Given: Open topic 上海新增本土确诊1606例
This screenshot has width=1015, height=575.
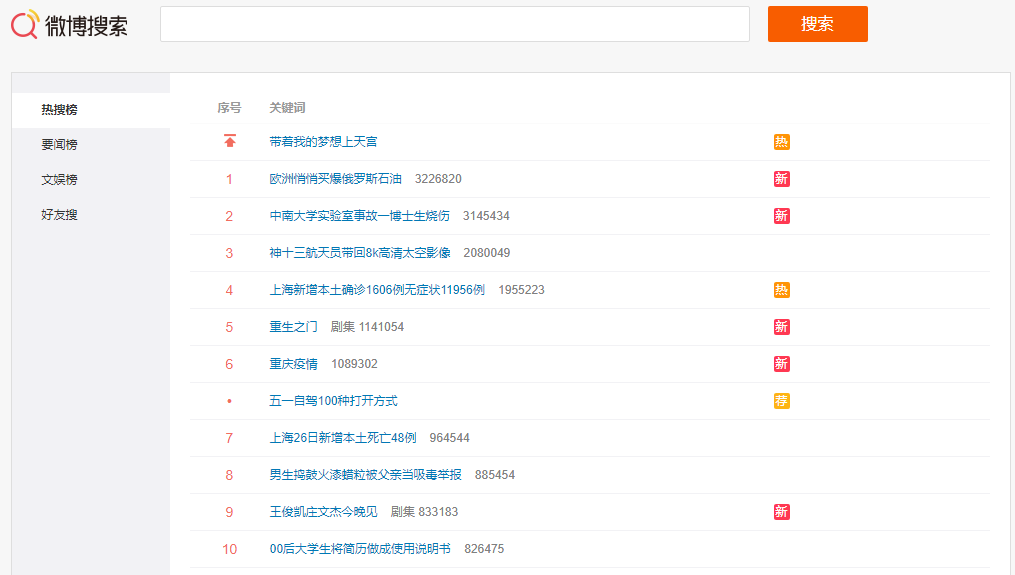Looking at the screenshot, I should [x=377, y=290].
